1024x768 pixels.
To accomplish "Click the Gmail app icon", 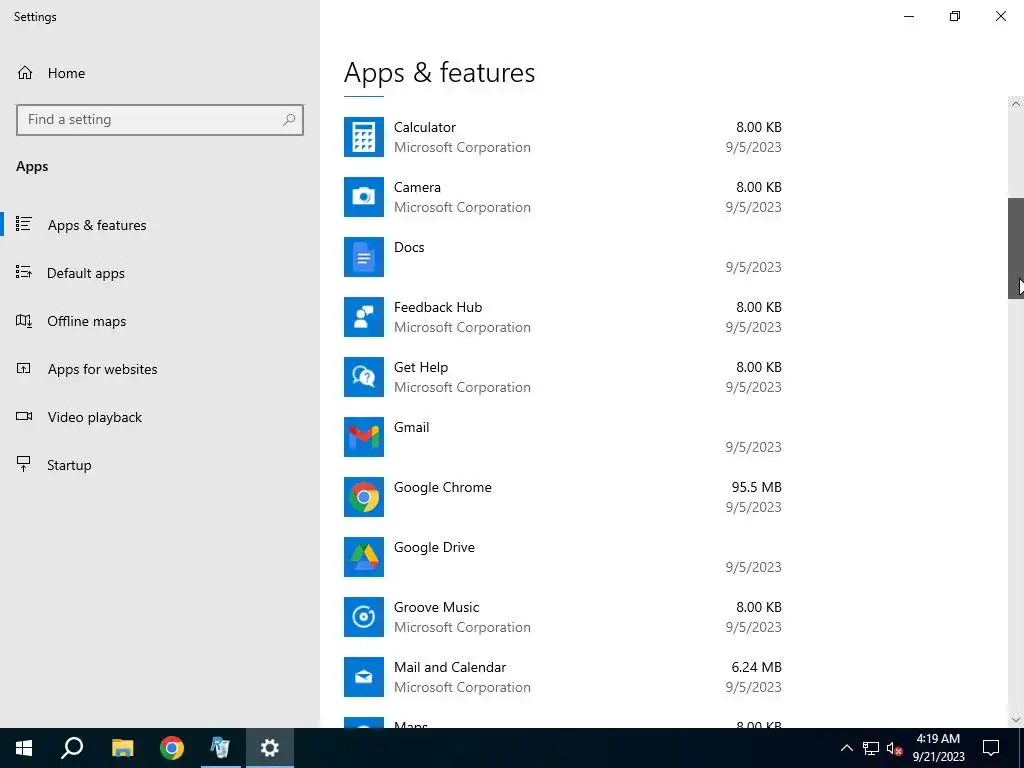I will [x=364, y=438].
